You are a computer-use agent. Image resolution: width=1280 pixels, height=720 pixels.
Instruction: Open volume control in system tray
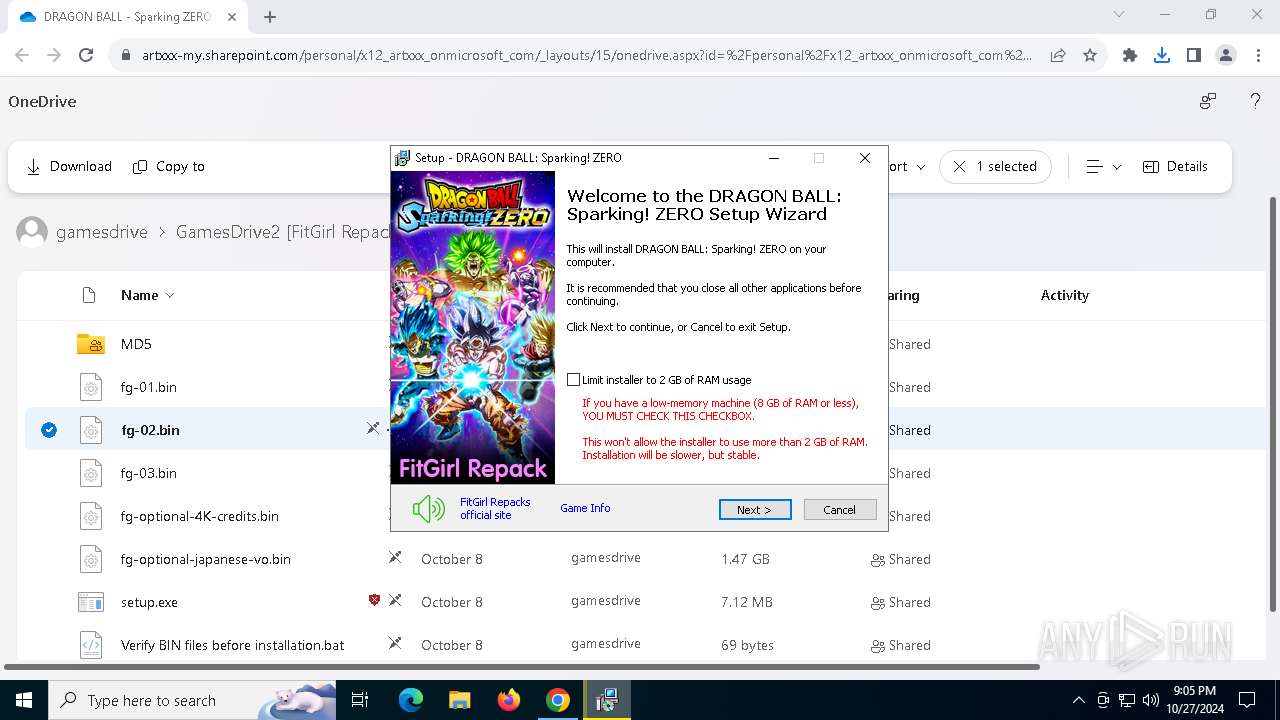[1151, 700]
